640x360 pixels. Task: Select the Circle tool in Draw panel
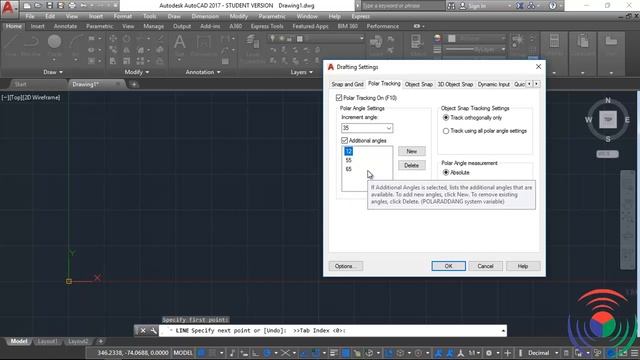(x=54, y=45)
